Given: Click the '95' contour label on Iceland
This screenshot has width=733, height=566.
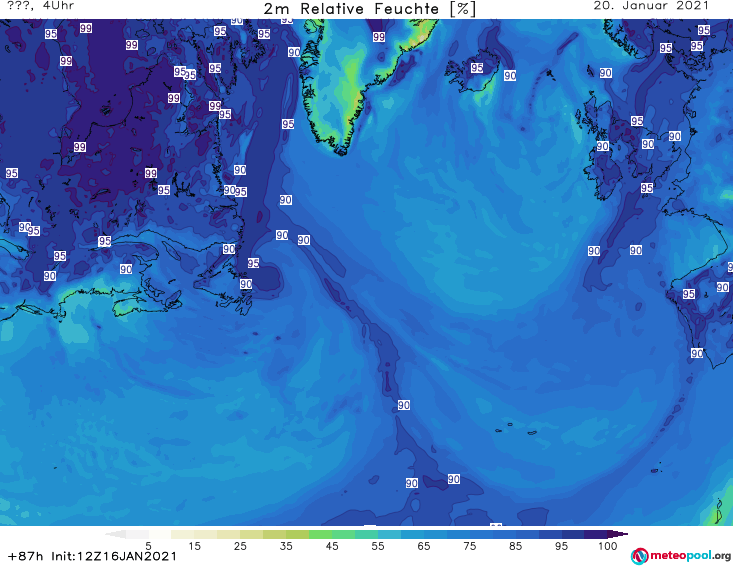Looking at the screenshot, I should coord(477,68).
